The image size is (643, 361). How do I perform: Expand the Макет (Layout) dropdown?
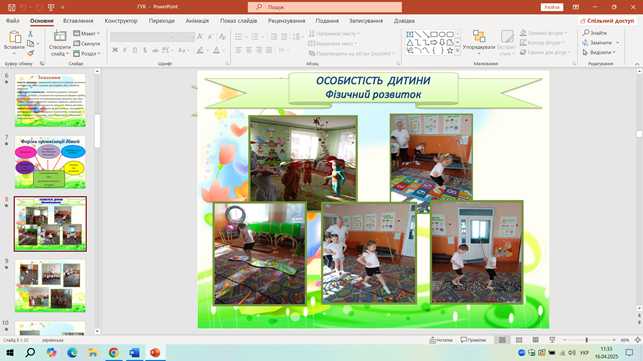[x=87, y=33]
